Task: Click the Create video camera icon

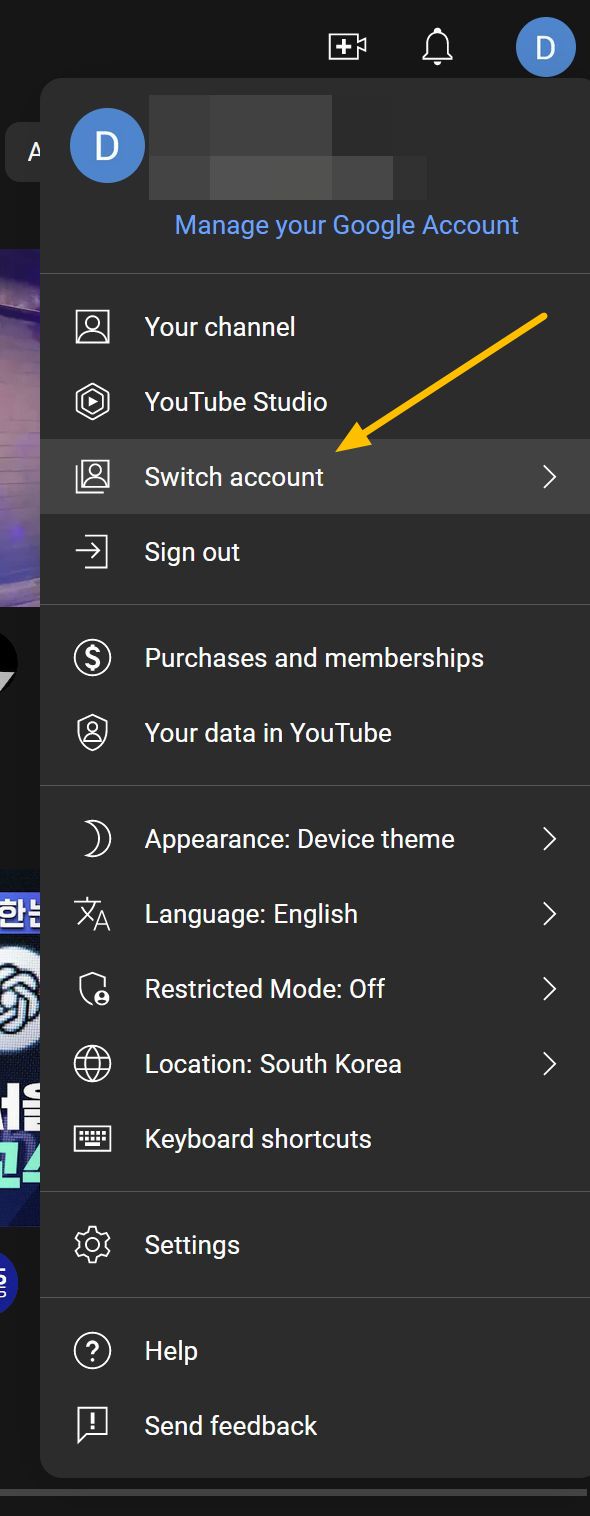Action: (347, 46)
